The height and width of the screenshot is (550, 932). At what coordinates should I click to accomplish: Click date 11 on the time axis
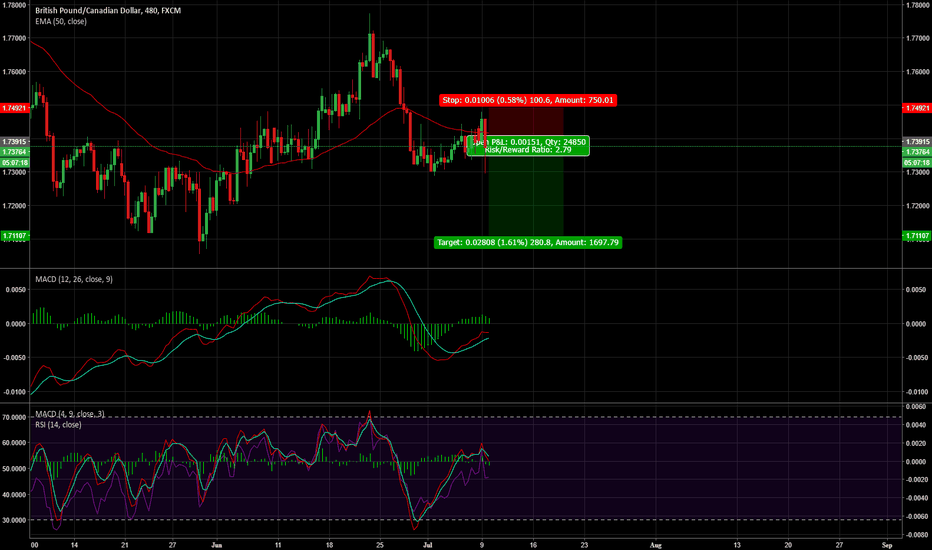[278, 545]
